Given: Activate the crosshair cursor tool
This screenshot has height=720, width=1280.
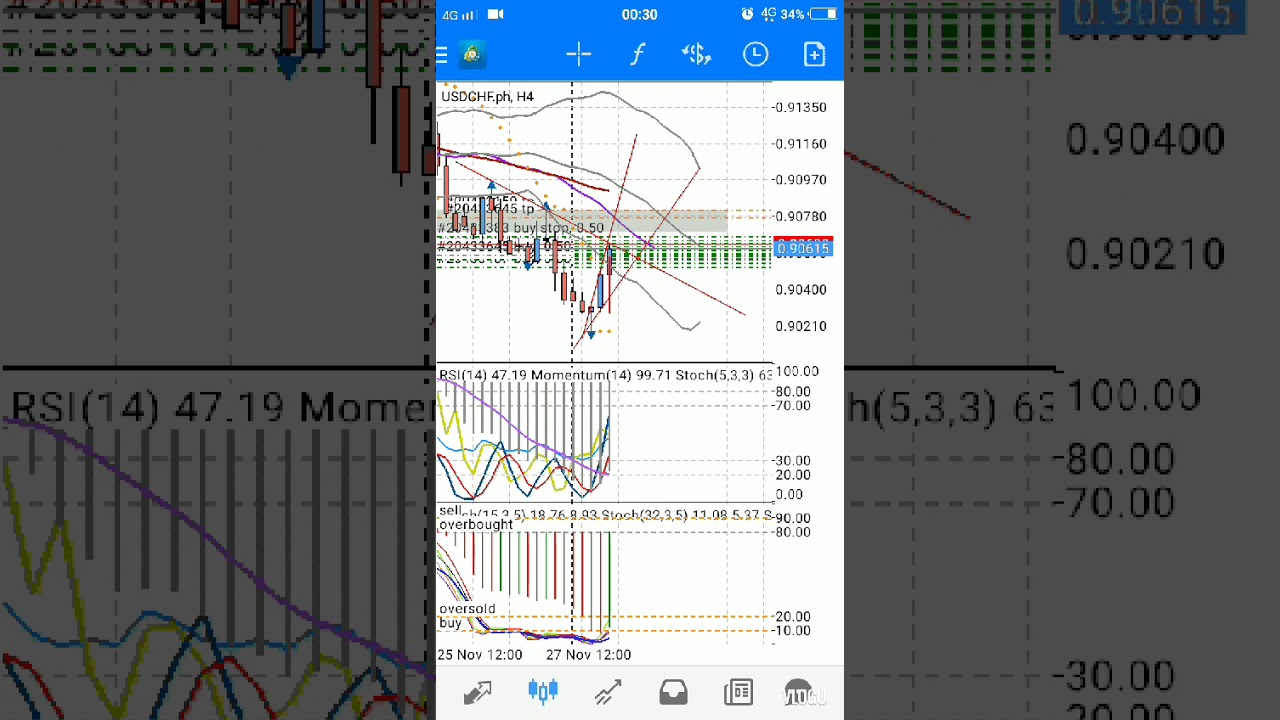Looking at the screenshot, I should click(579, 54).
